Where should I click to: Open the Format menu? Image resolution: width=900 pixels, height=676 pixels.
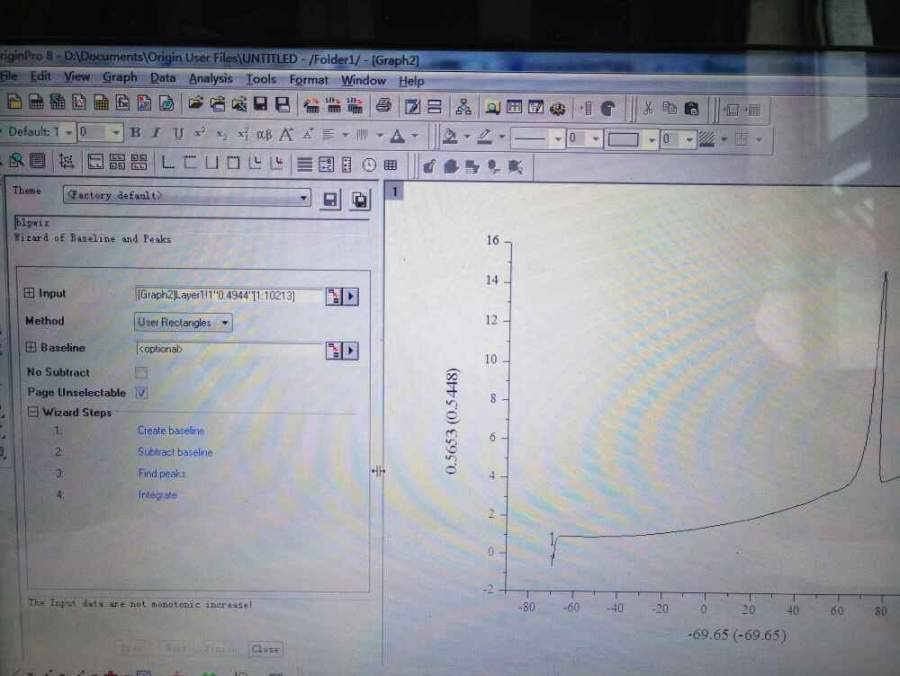click(x=309, y=80)
